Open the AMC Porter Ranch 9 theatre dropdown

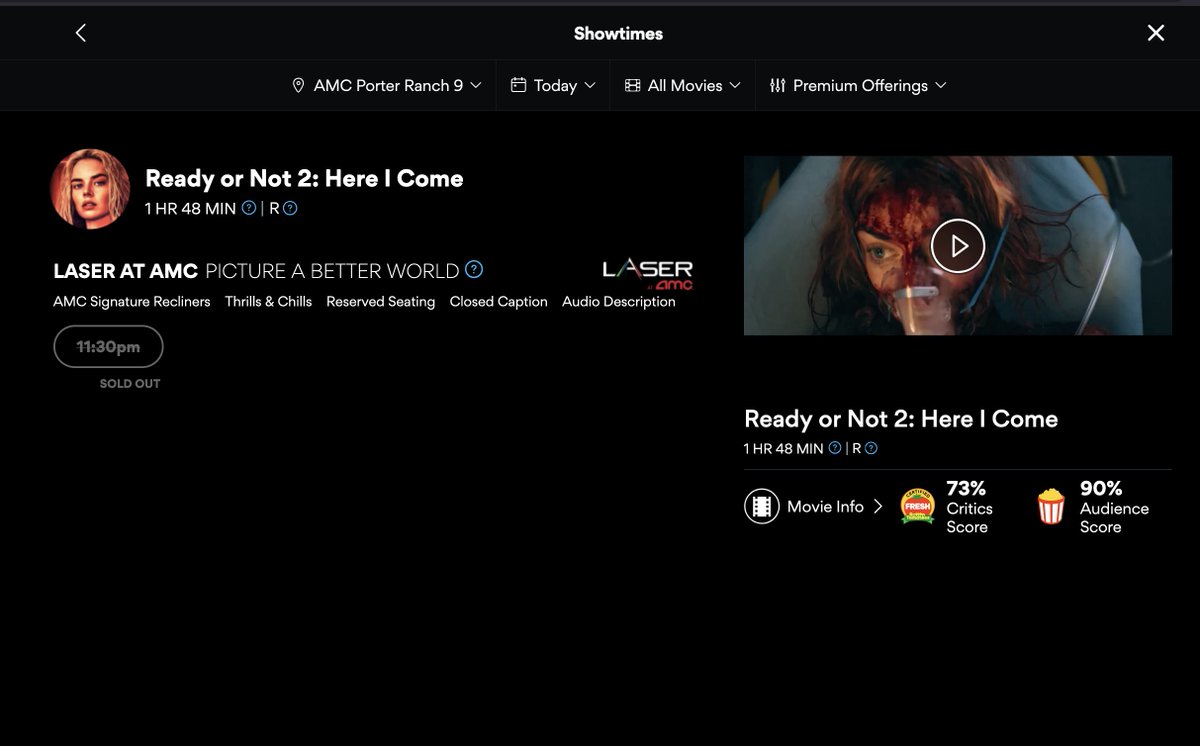386,86
